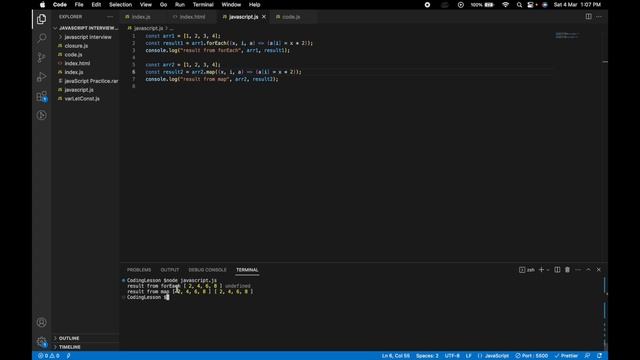The width and height of the screenshot is (640, 360).
Task: Change encoding via UTF-8 status item
Action: [452, 356]
